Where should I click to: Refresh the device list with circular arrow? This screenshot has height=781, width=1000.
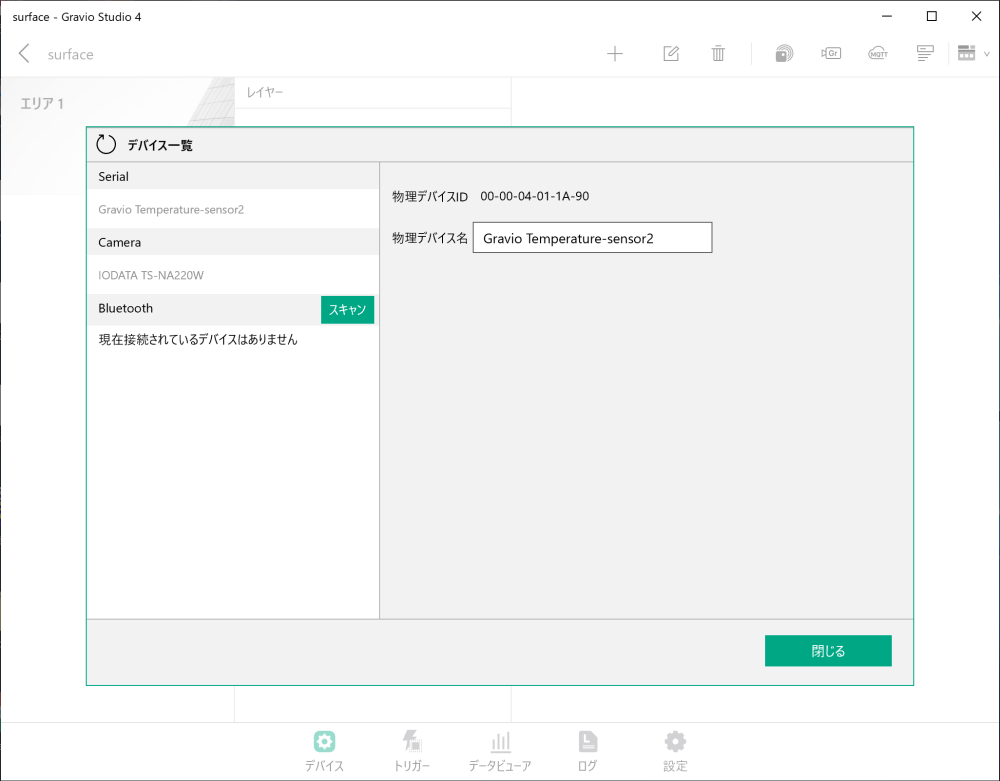point(106,145)
